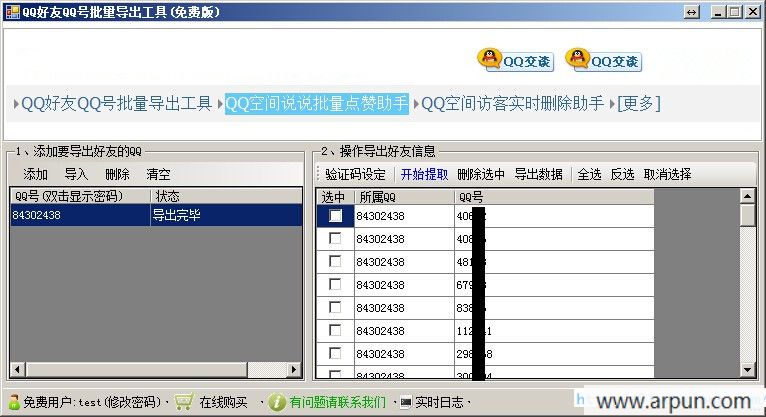Click the [更多] link

click(x=639, y=104)
